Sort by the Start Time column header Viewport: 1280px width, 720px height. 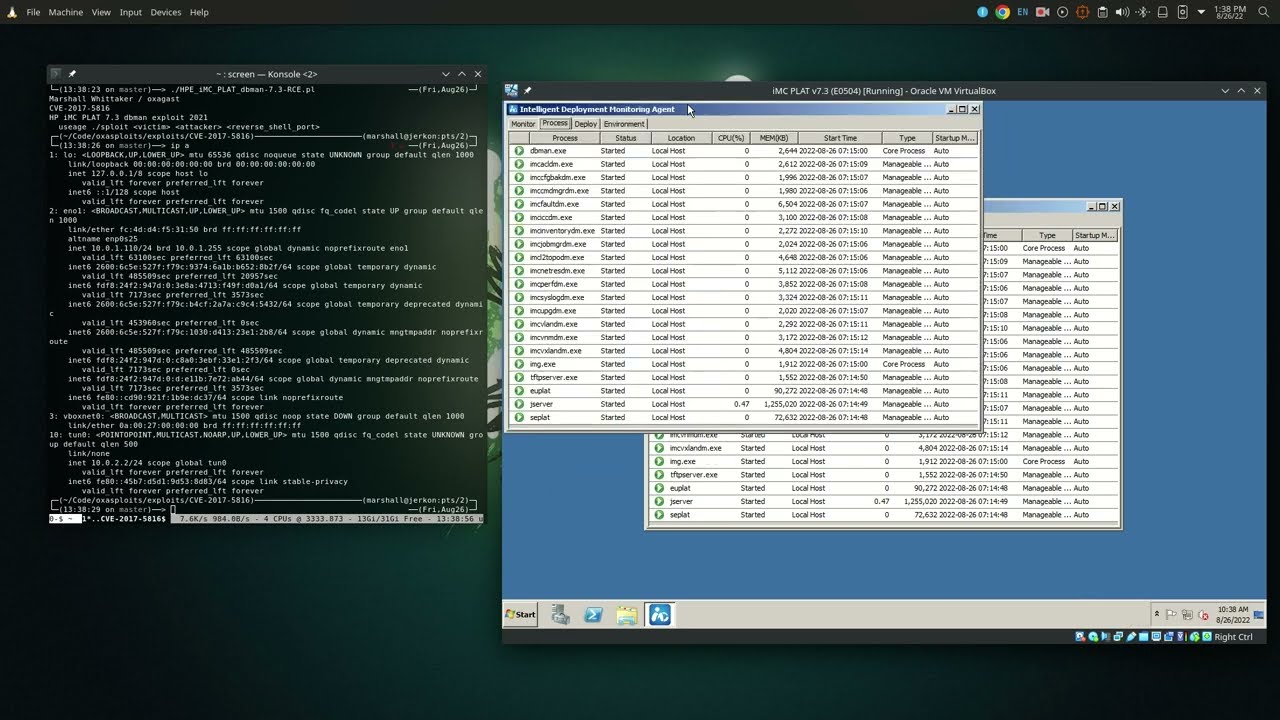pos(840,138)
